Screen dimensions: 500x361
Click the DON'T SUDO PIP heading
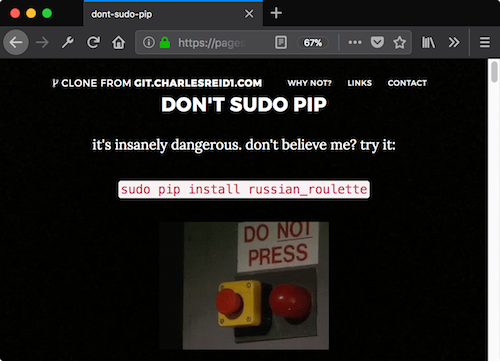244,105
